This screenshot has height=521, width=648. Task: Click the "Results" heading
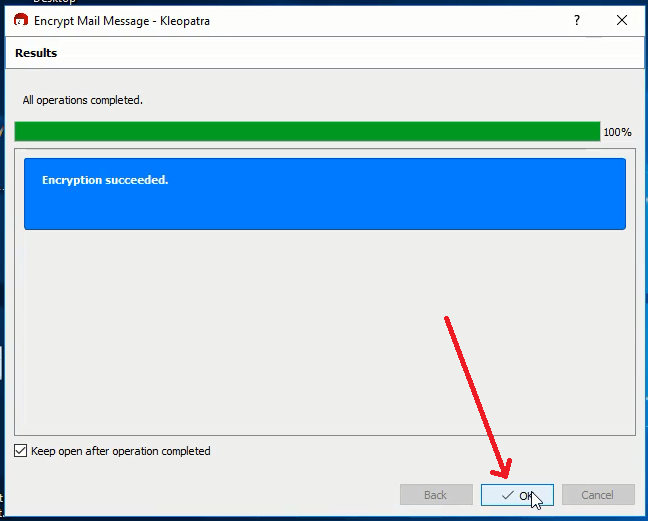[x=36, y=53]
